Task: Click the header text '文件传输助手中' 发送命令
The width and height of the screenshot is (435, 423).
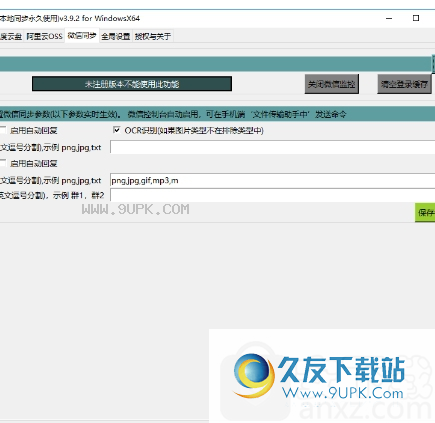Action: pos(299,114)
